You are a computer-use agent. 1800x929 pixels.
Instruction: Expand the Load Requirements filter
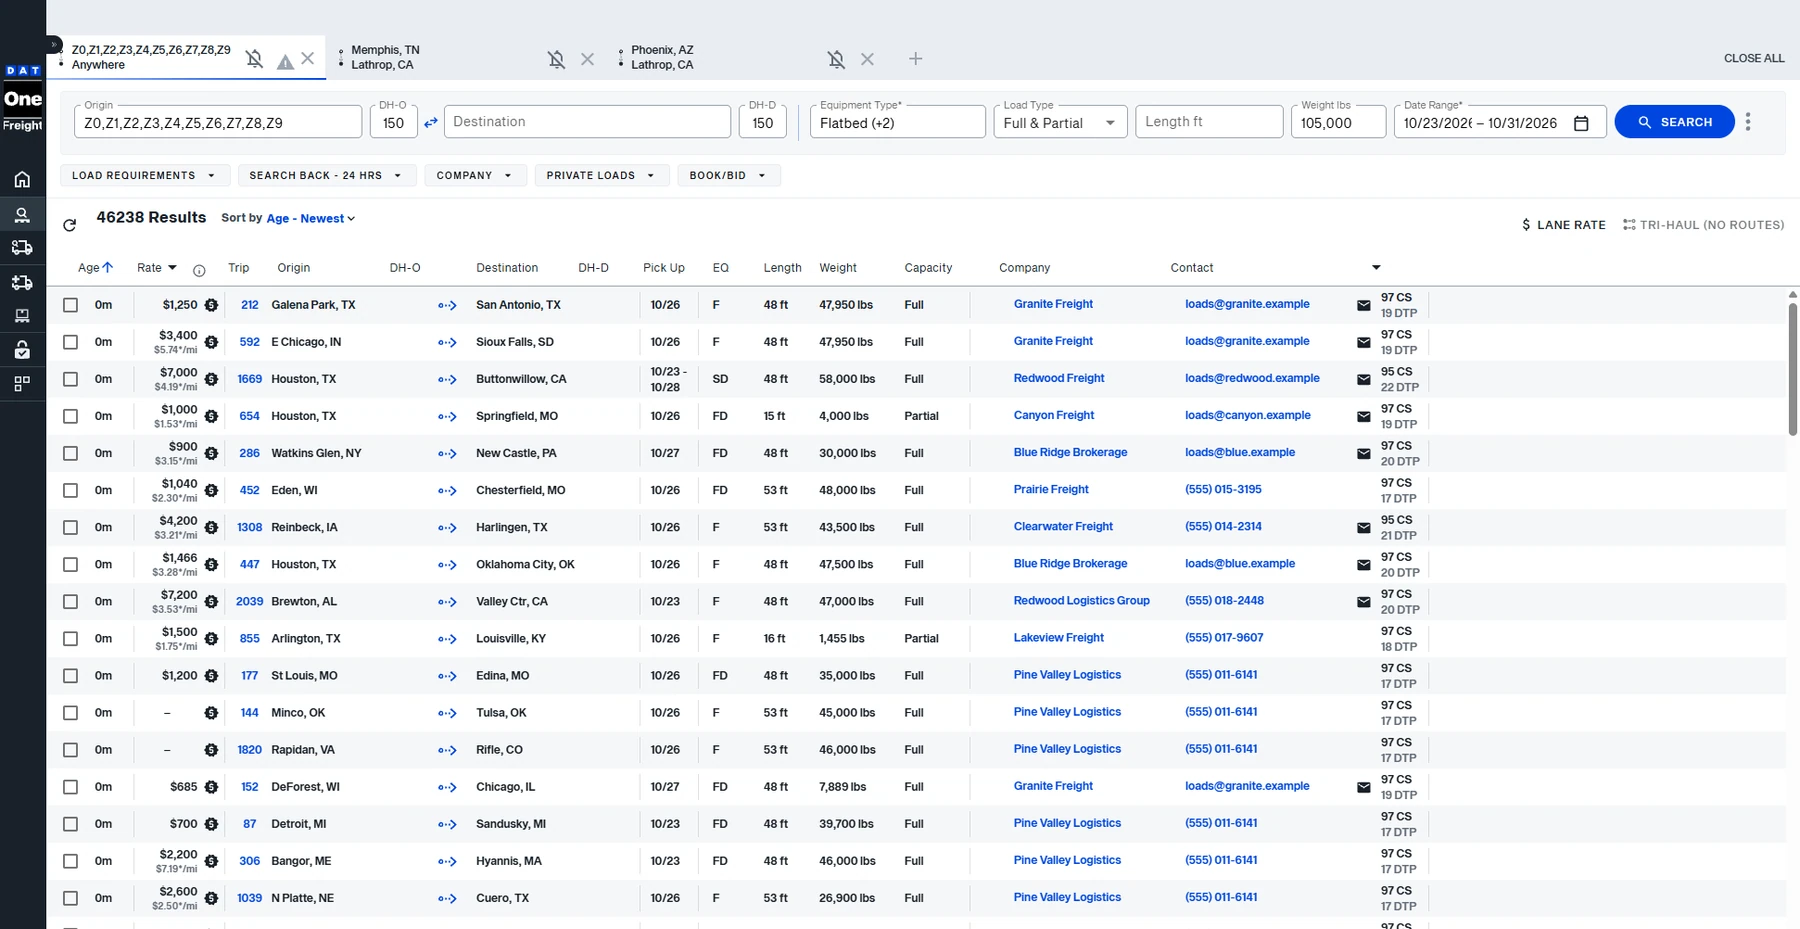[x=145, y=175]
